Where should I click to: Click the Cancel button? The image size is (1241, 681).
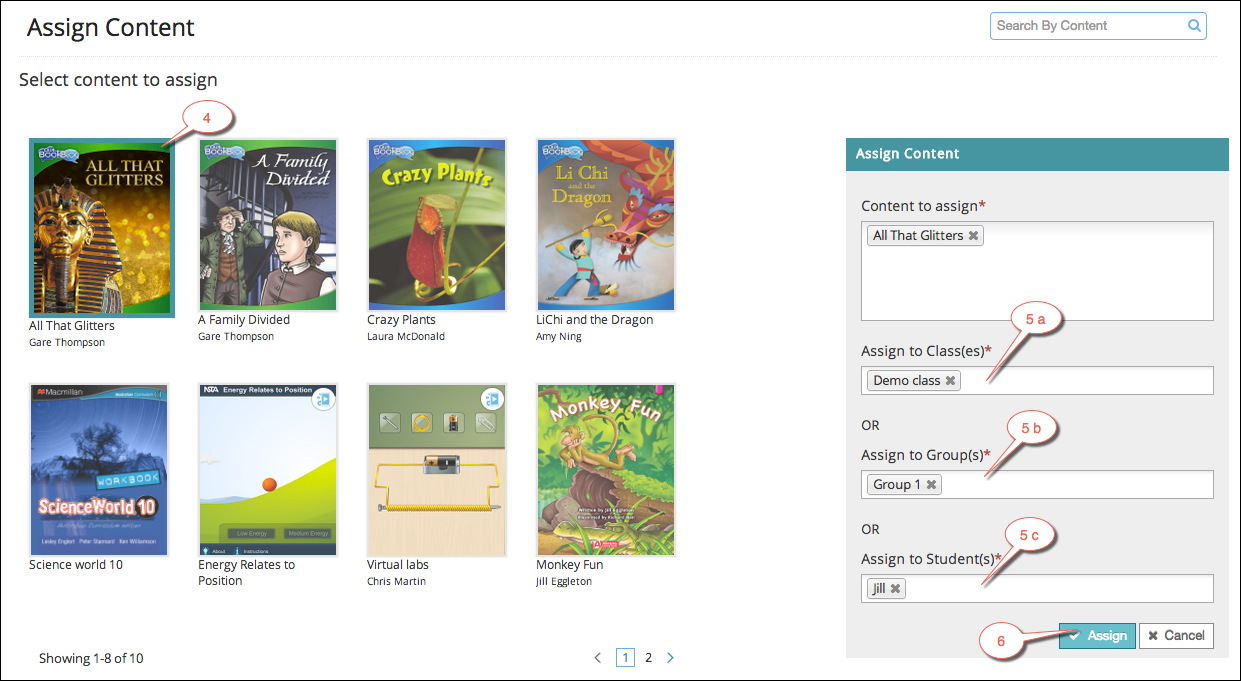pos(1176,636)
